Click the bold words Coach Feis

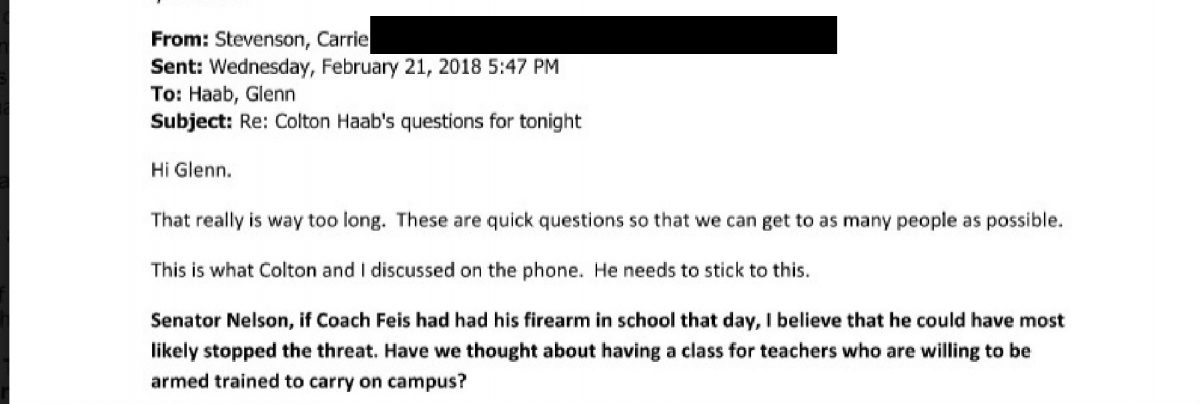tap(343, 322)
